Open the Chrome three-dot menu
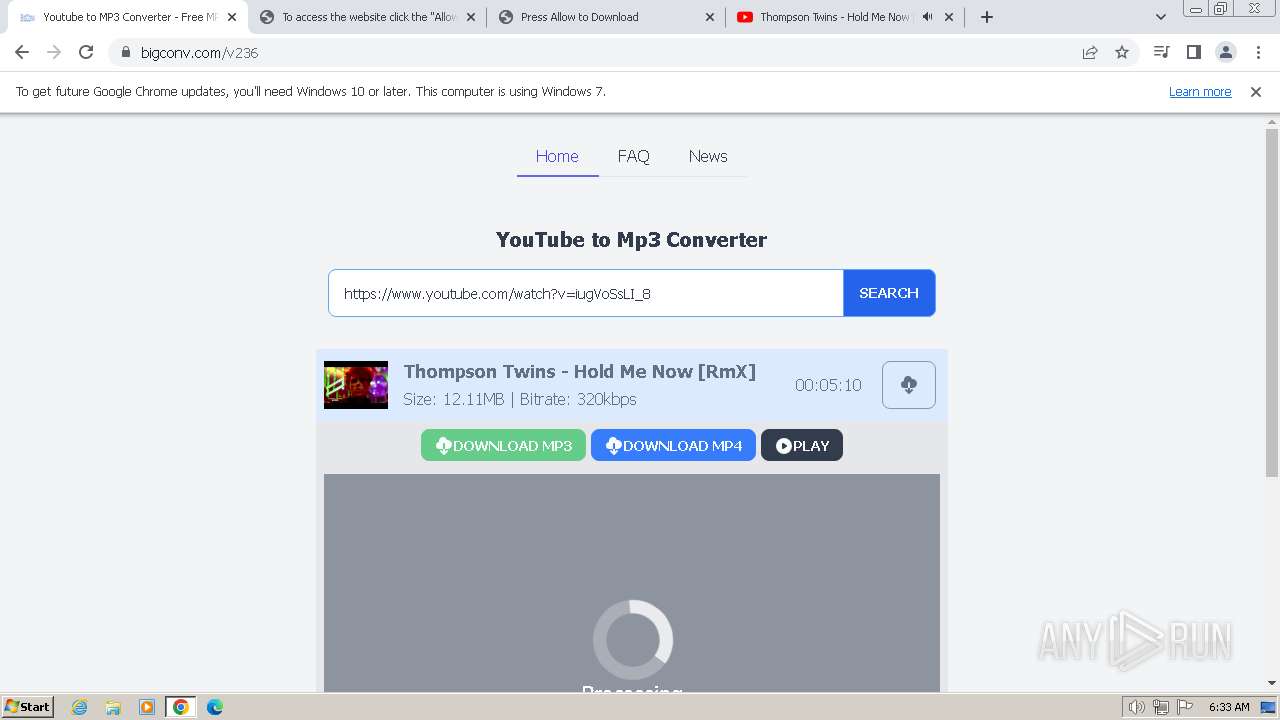1280x720 pixels. (x=1257, y=52)
